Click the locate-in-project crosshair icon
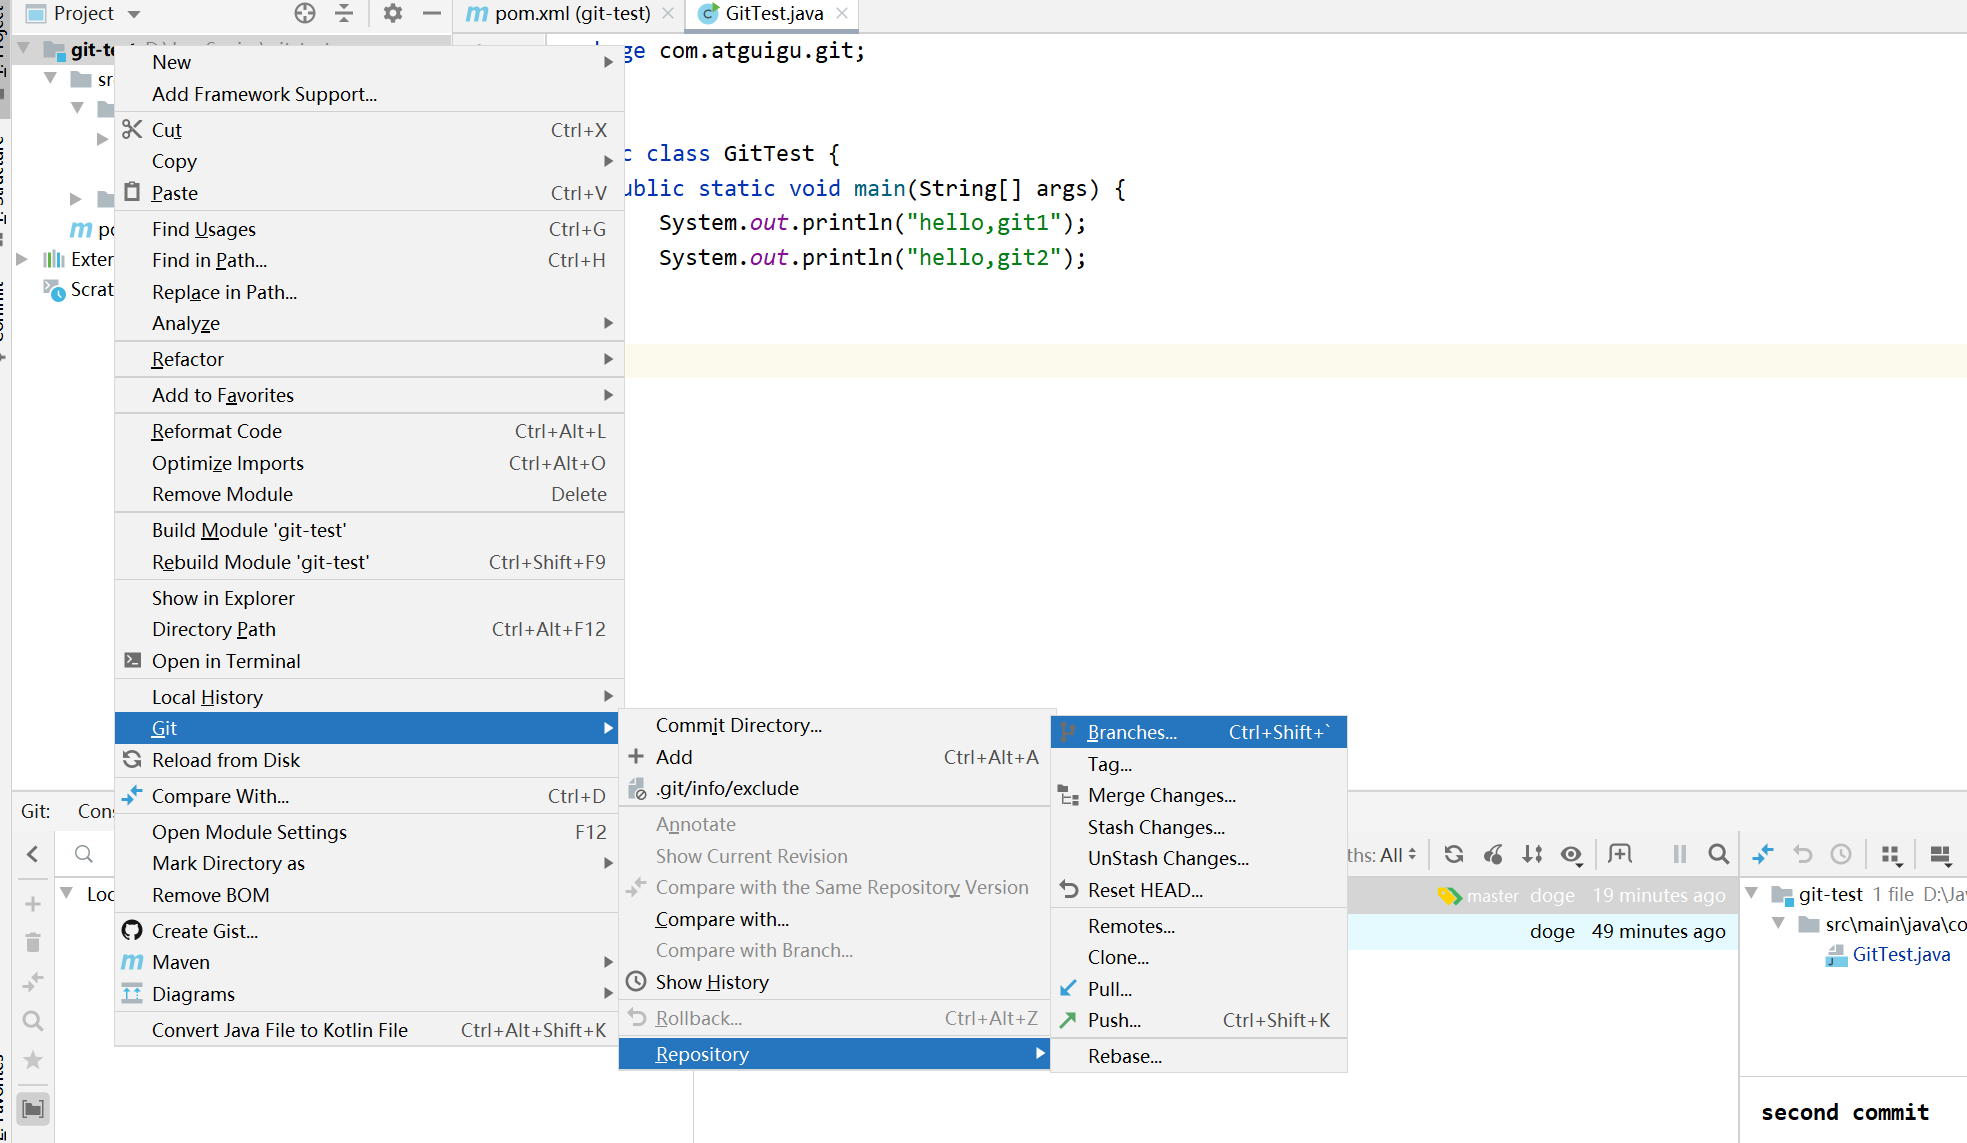The image size is (1967, 1143). pyautogui.click(x=305, y=13)
